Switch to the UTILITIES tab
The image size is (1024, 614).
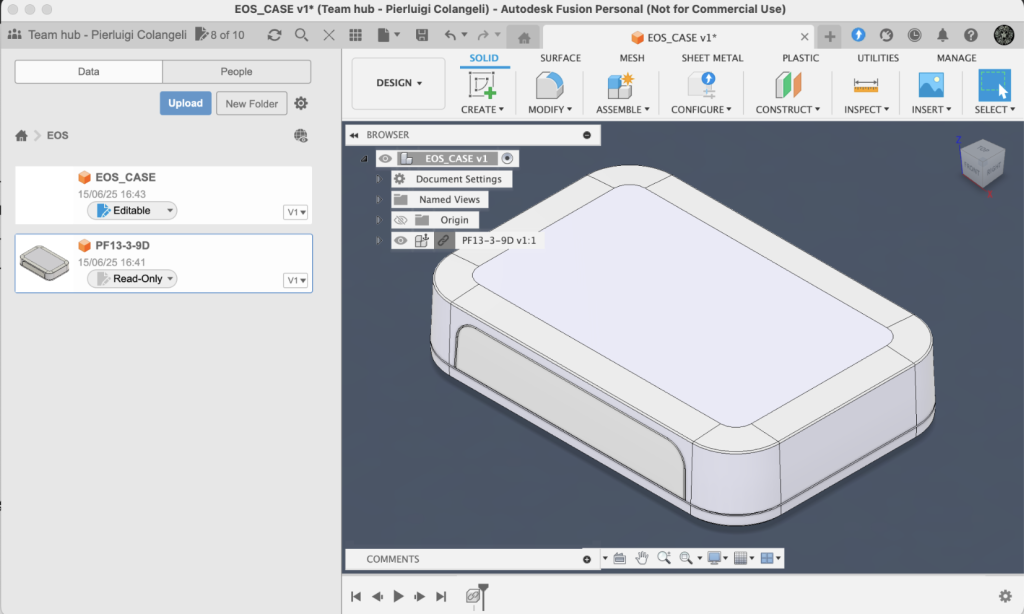[878, 58]
